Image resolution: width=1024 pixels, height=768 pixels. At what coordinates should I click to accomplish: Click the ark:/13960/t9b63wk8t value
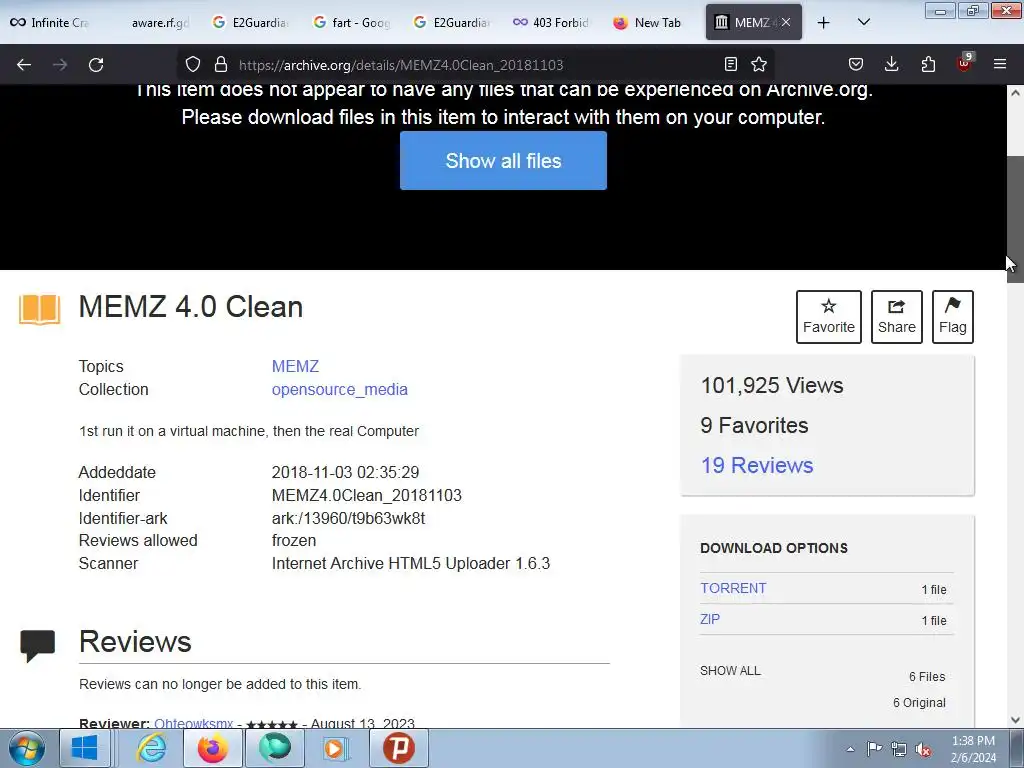pyautogui.click(x=348, y=518)
